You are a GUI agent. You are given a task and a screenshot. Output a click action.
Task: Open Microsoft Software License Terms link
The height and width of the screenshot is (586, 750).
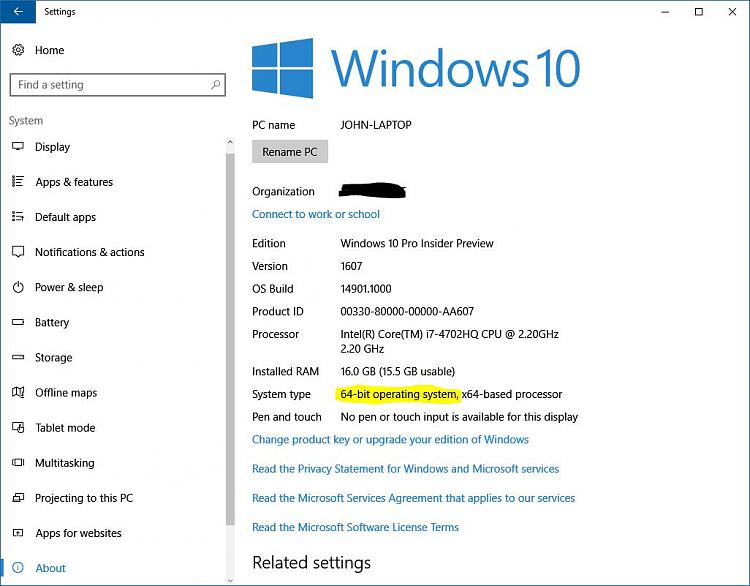pos(355,527)
